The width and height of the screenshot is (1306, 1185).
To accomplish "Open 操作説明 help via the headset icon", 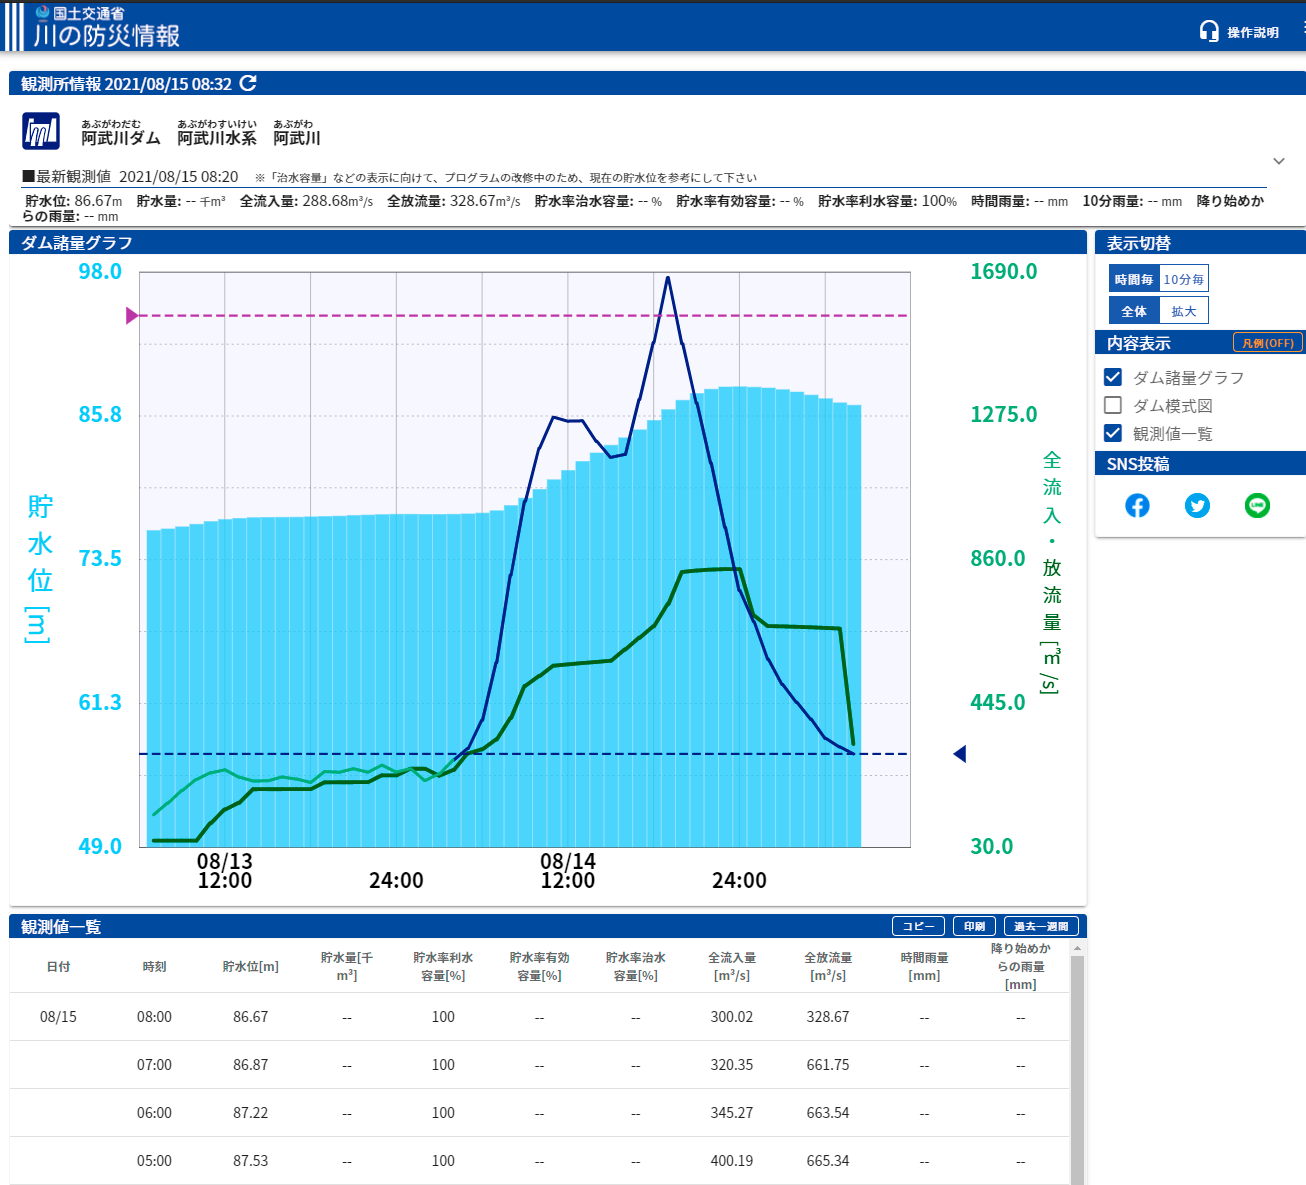I will (x=1209, y=31).
